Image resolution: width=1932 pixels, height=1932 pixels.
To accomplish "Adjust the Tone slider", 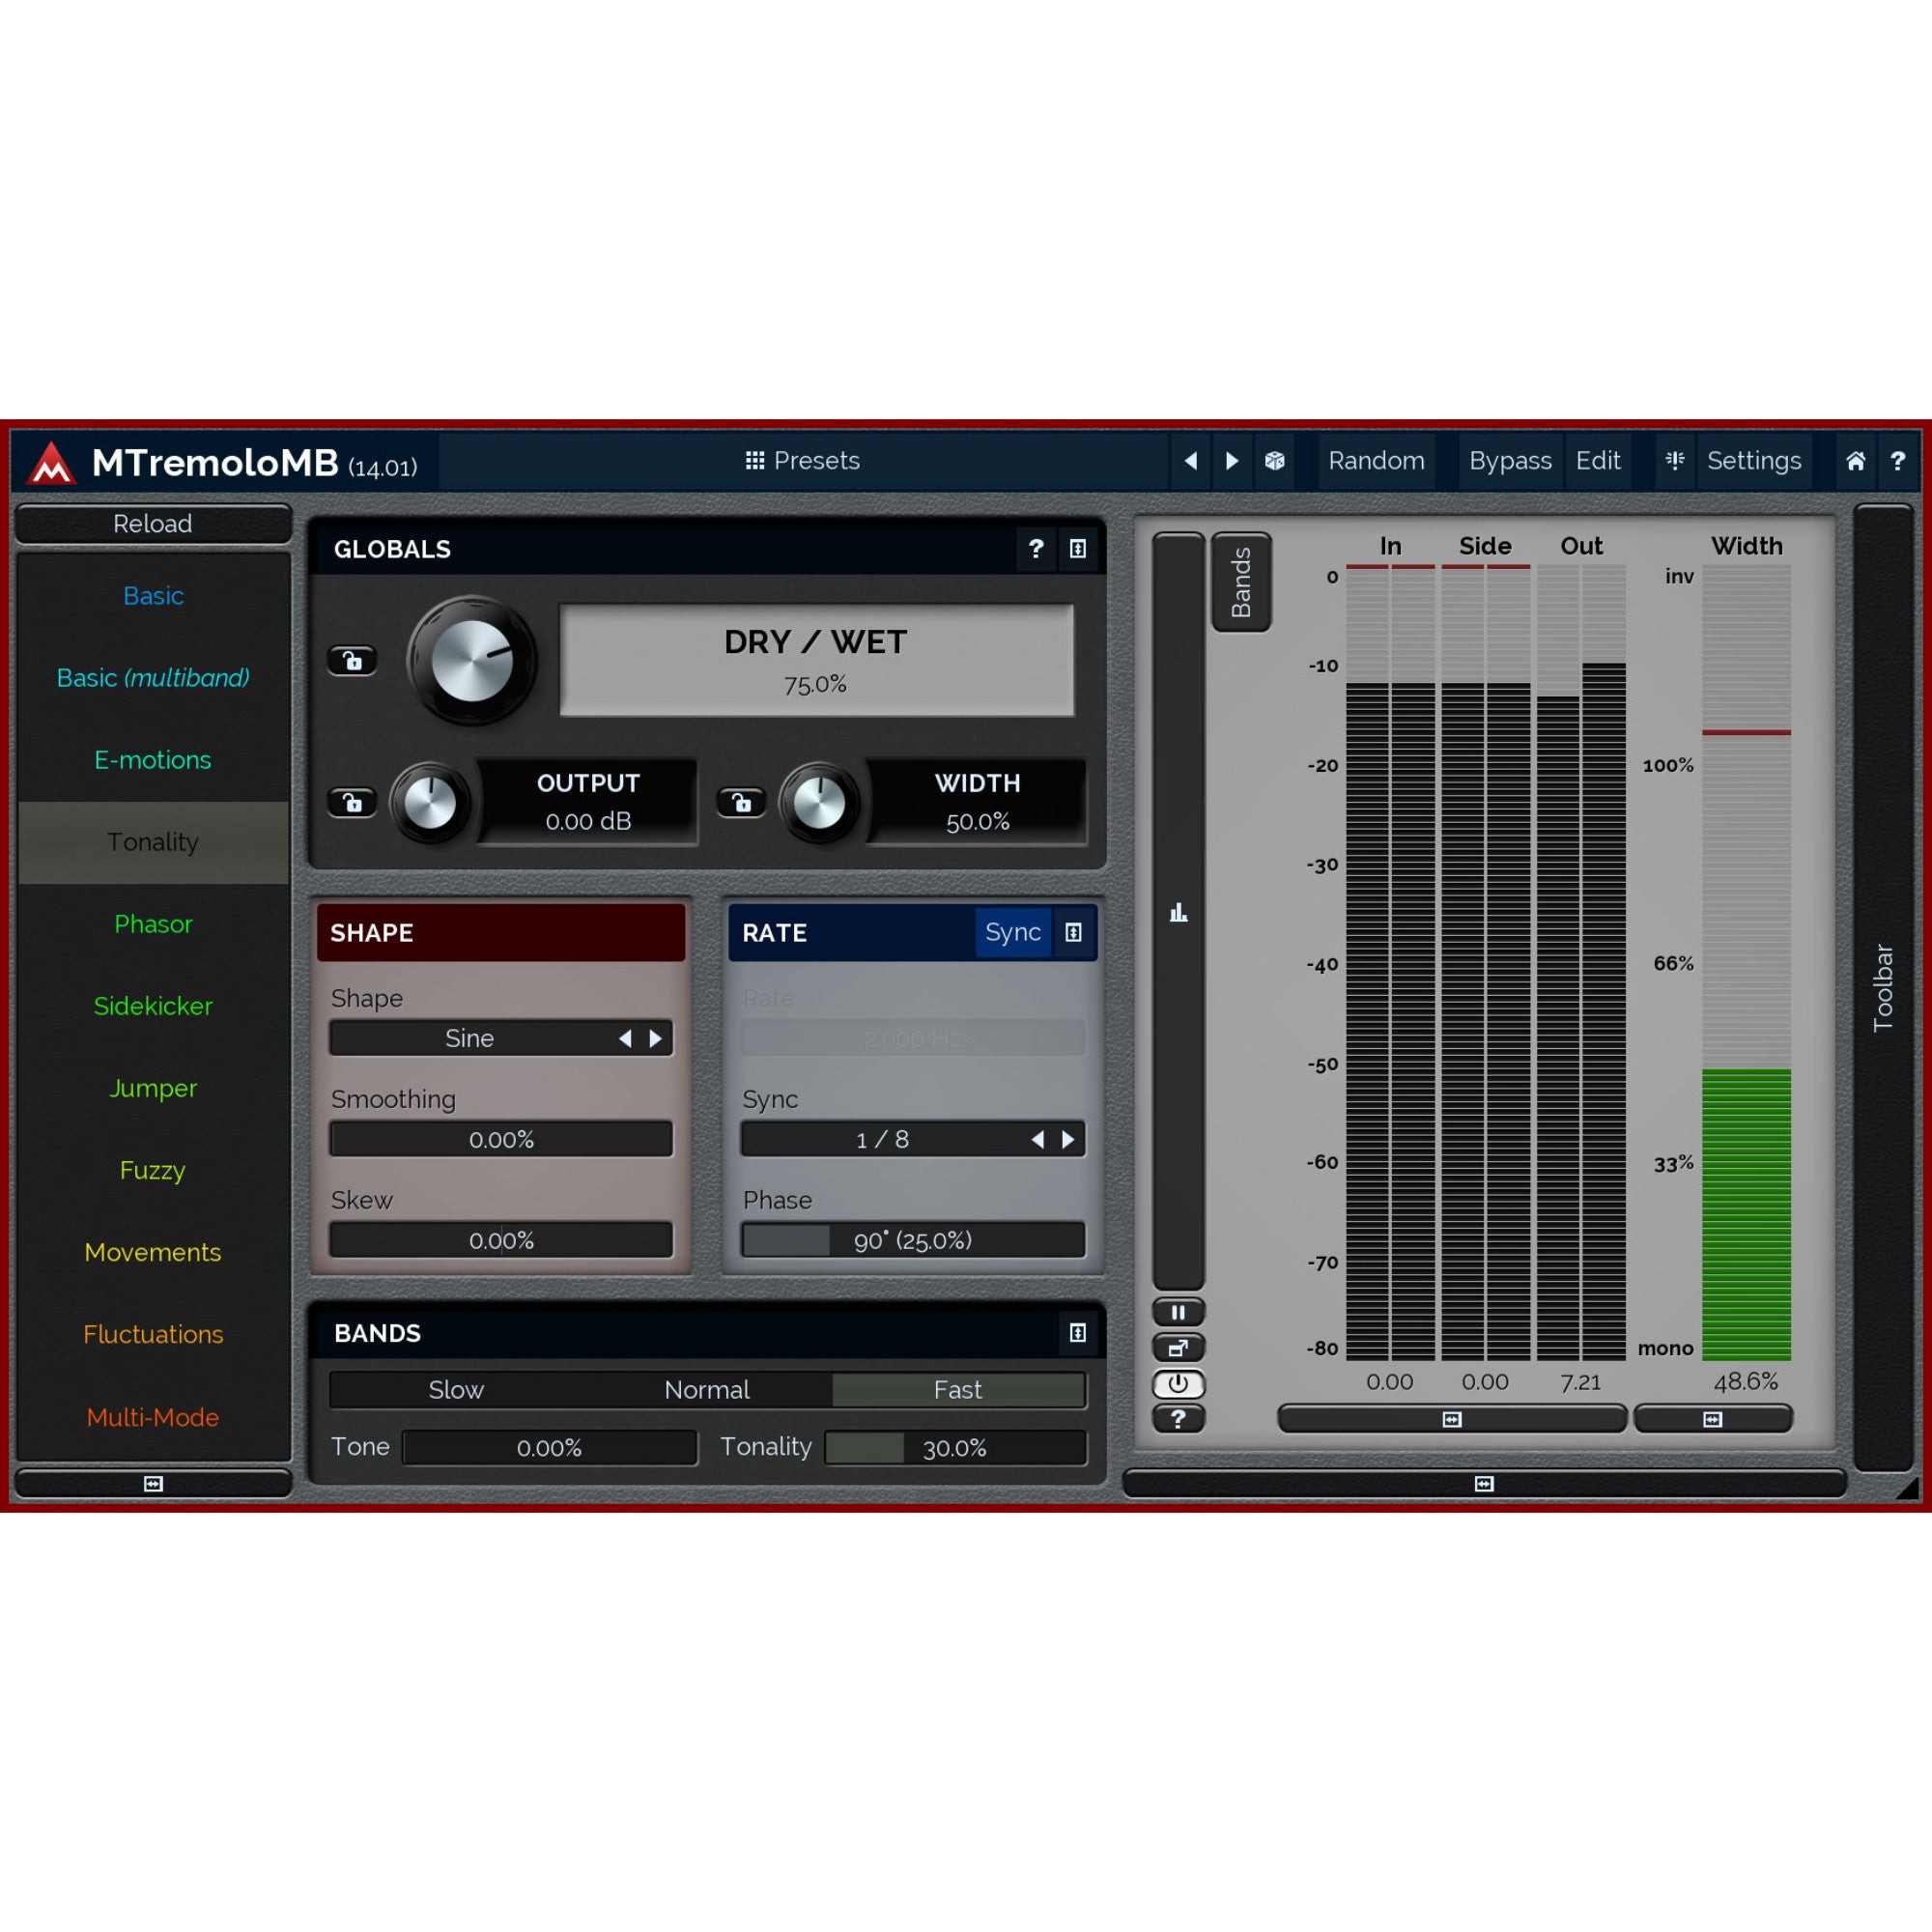I will click(549, 1448).
